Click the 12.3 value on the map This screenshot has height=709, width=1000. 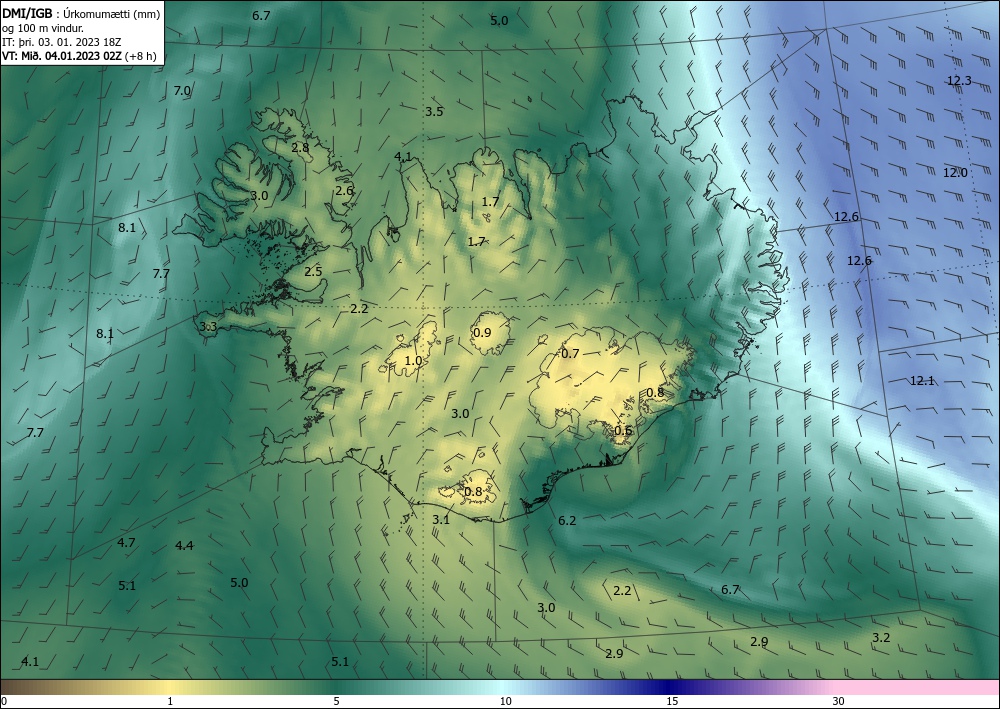[x=959, y=80]
